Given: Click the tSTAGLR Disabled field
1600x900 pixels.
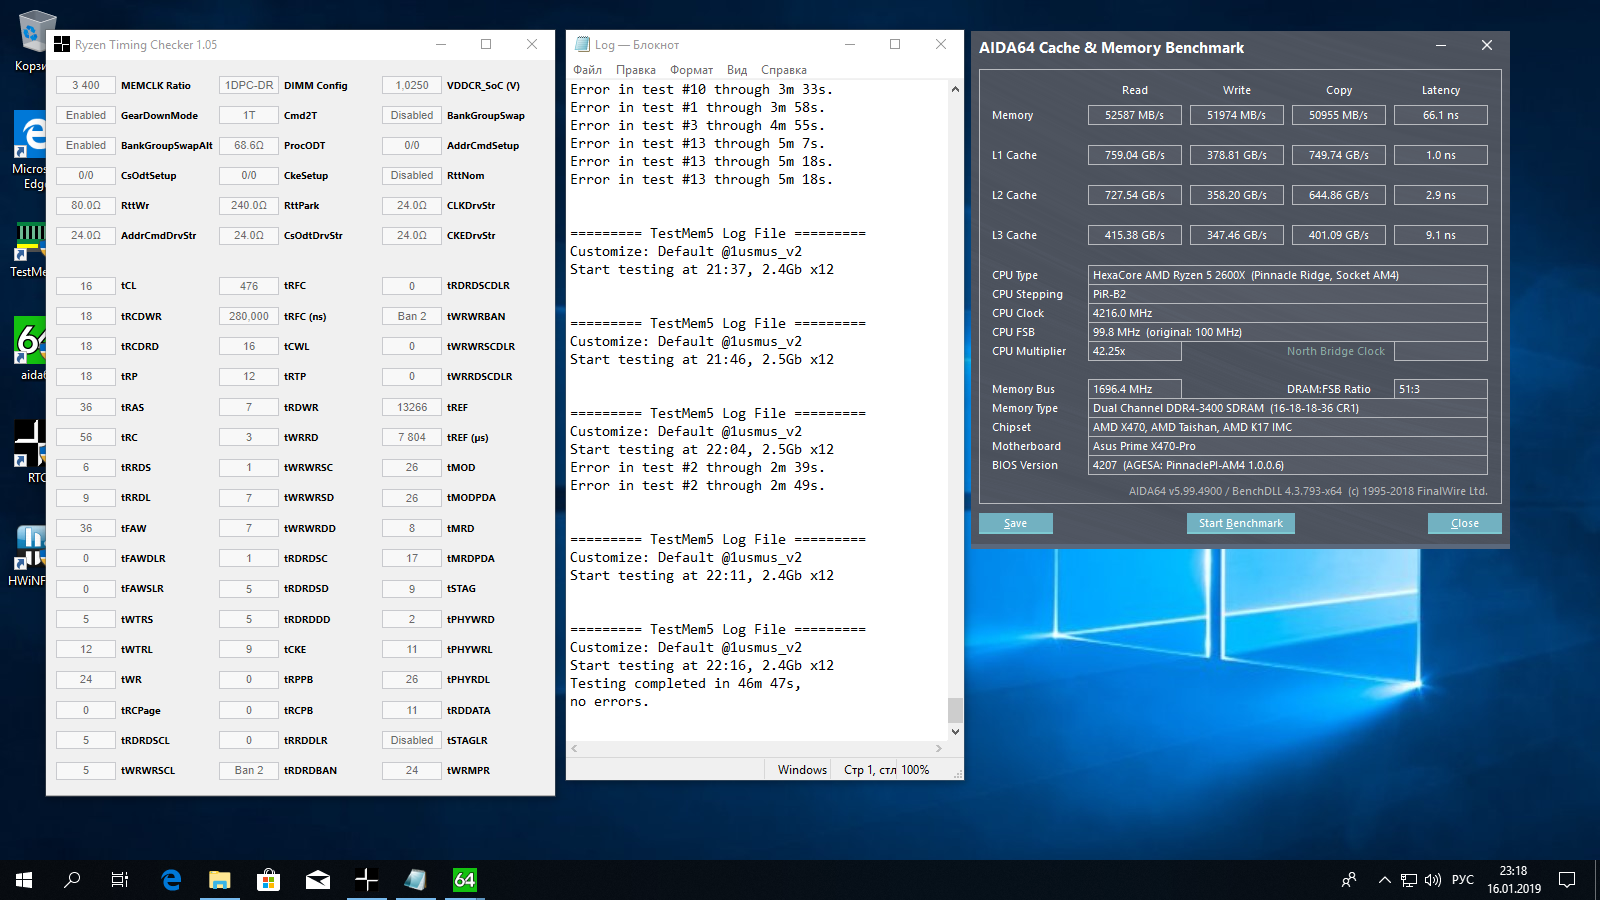Looking at the screenshot, I should click(x=412, y=740).
